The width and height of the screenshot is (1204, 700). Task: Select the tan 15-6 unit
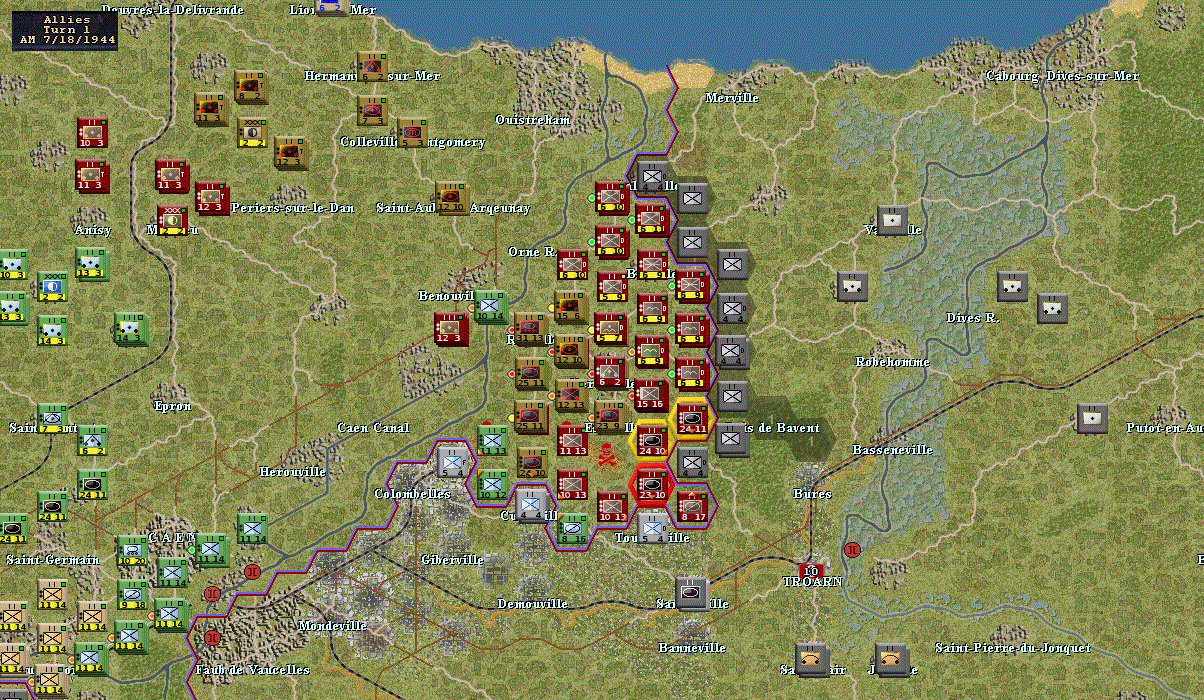(x=570, y=307)
